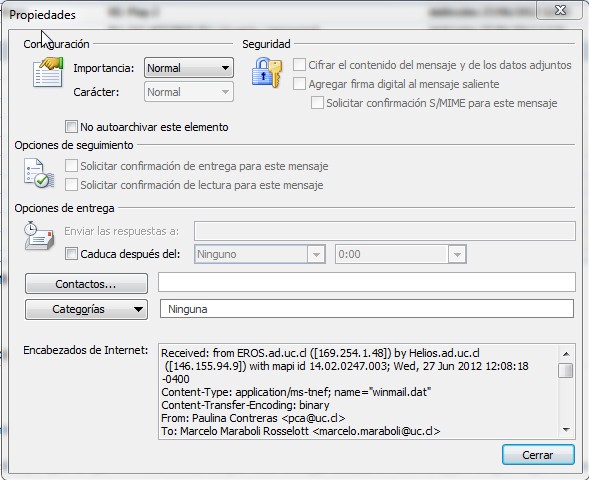Click the Cerrar button
The width and height of the screenshot is (589, 480).
pos(538,455)
